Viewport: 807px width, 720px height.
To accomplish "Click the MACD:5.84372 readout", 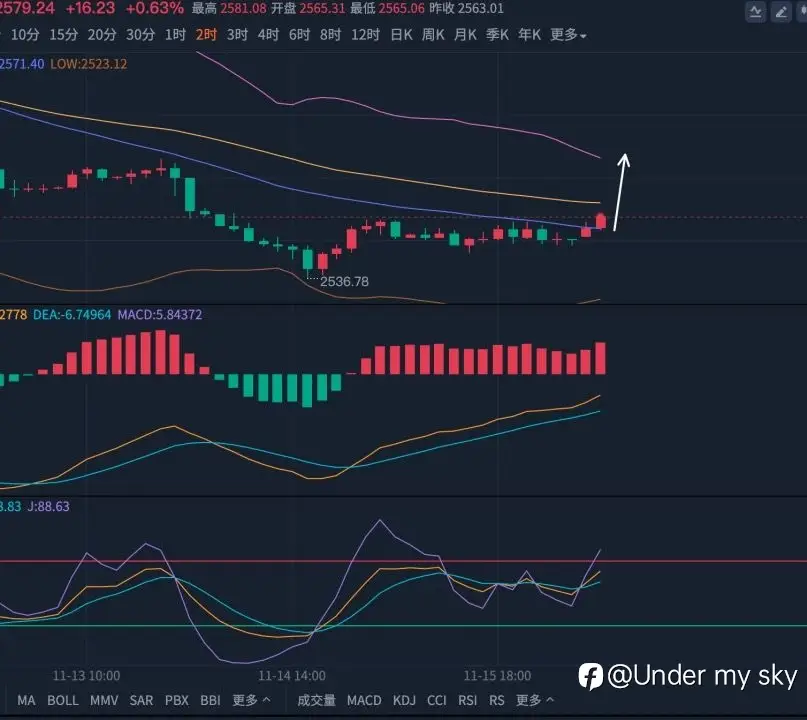I will click(x=160, y=314).
